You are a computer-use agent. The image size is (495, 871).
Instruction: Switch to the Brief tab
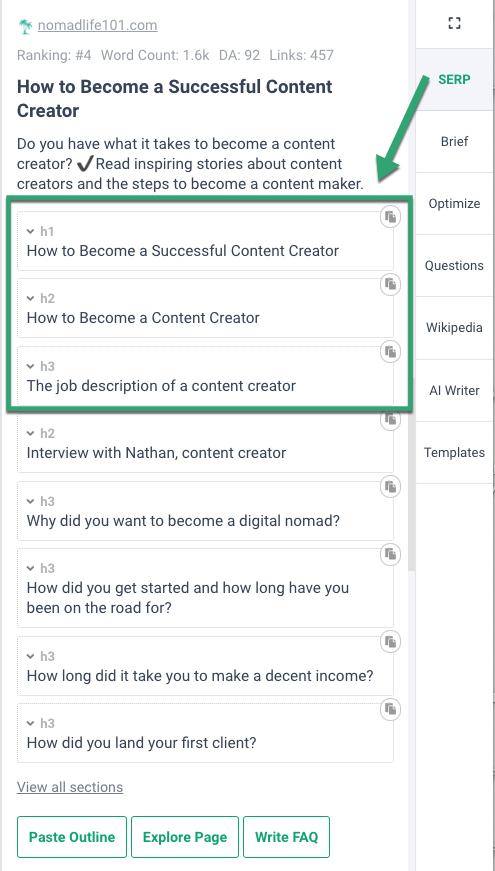454,142
